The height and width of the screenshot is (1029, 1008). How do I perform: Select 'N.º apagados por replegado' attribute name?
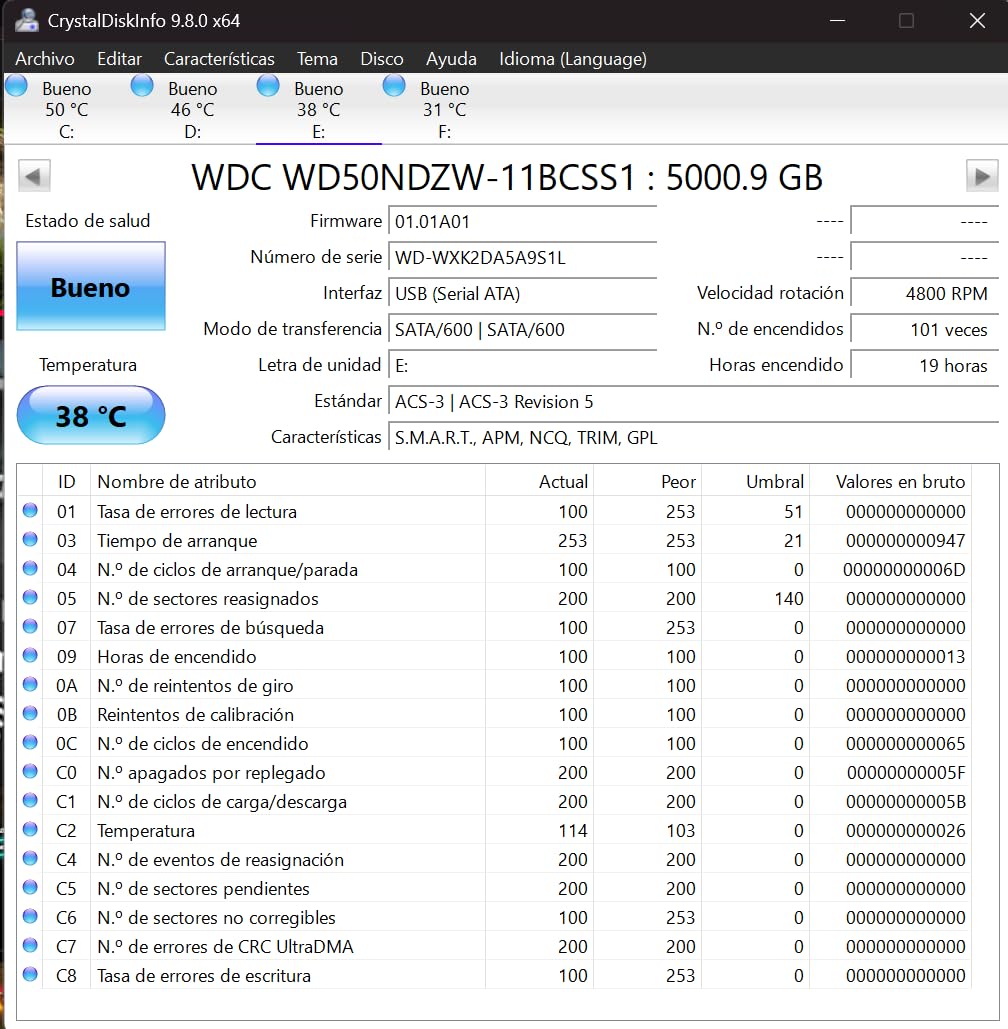pyautogui.click(x=211, y=773)
